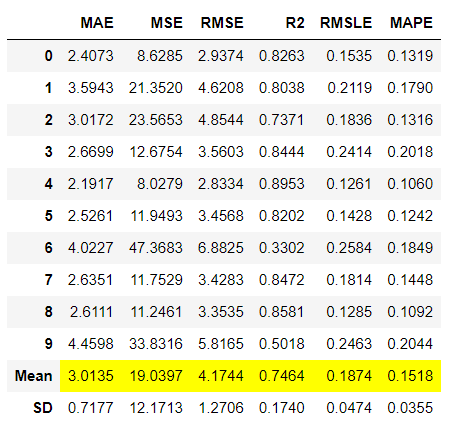Click SD value 12.1713 under MSE
The image size is (449, 428).
pos(156,408)
